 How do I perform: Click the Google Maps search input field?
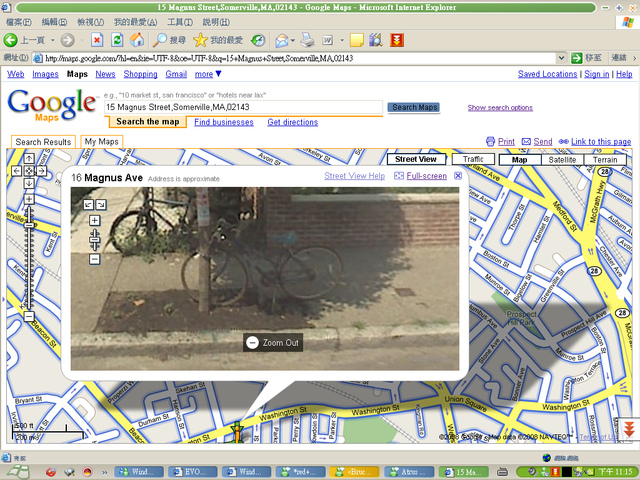(244, 107)
